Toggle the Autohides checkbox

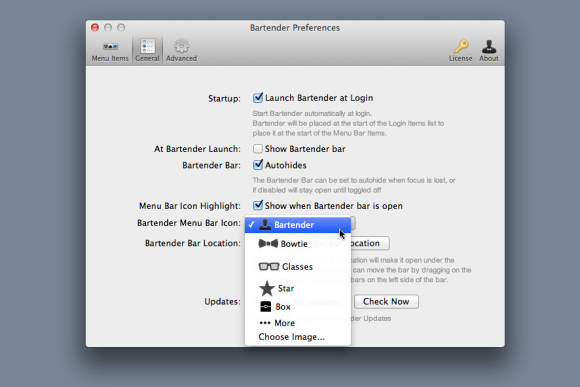coord(258,165)
